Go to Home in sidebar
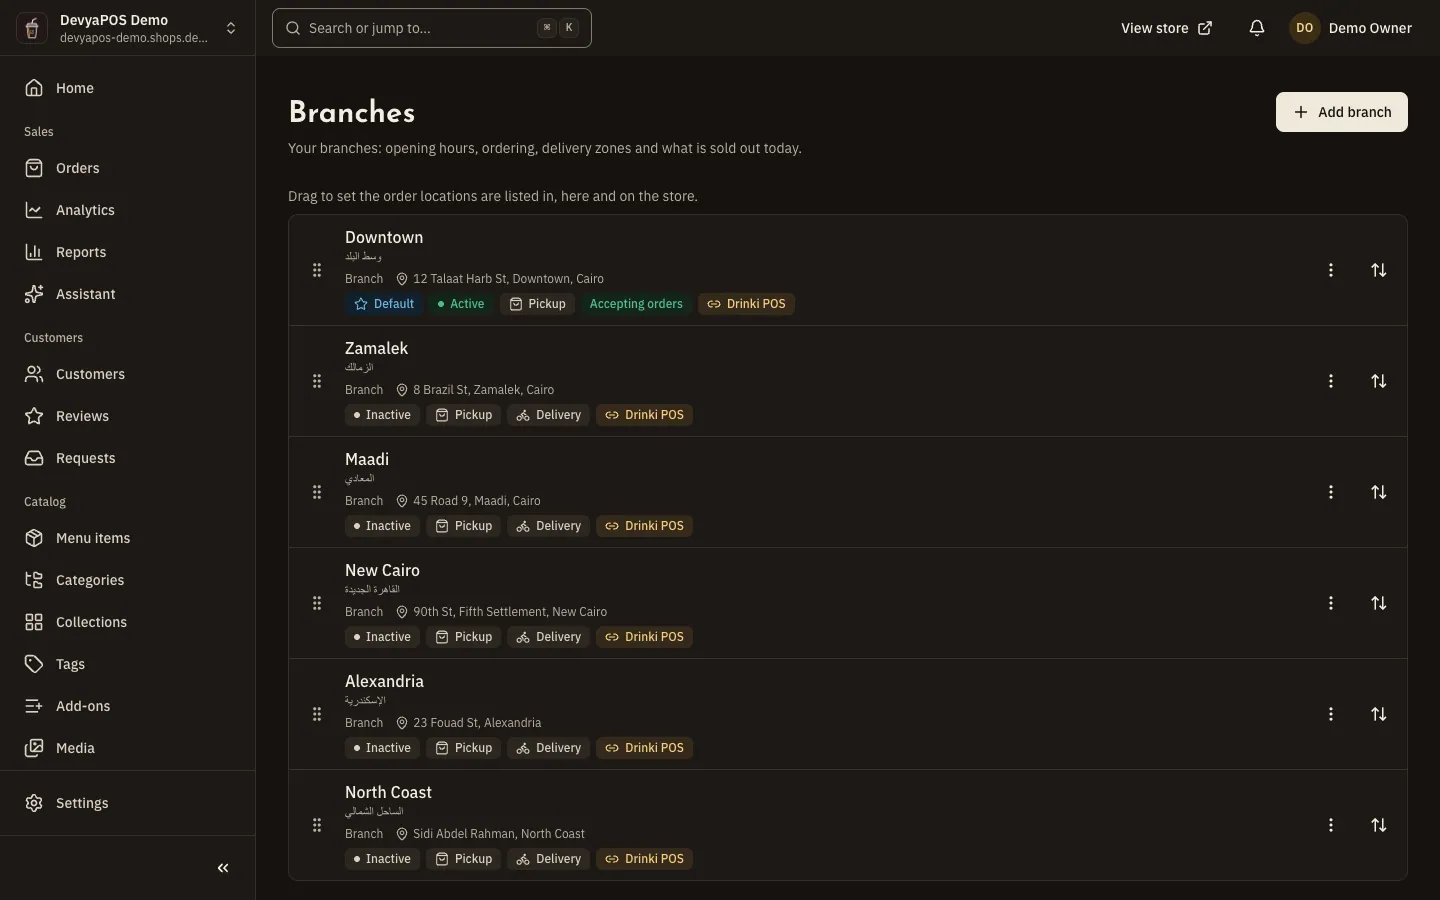Viewport: 1440px width, 900px height. [128, 88]
